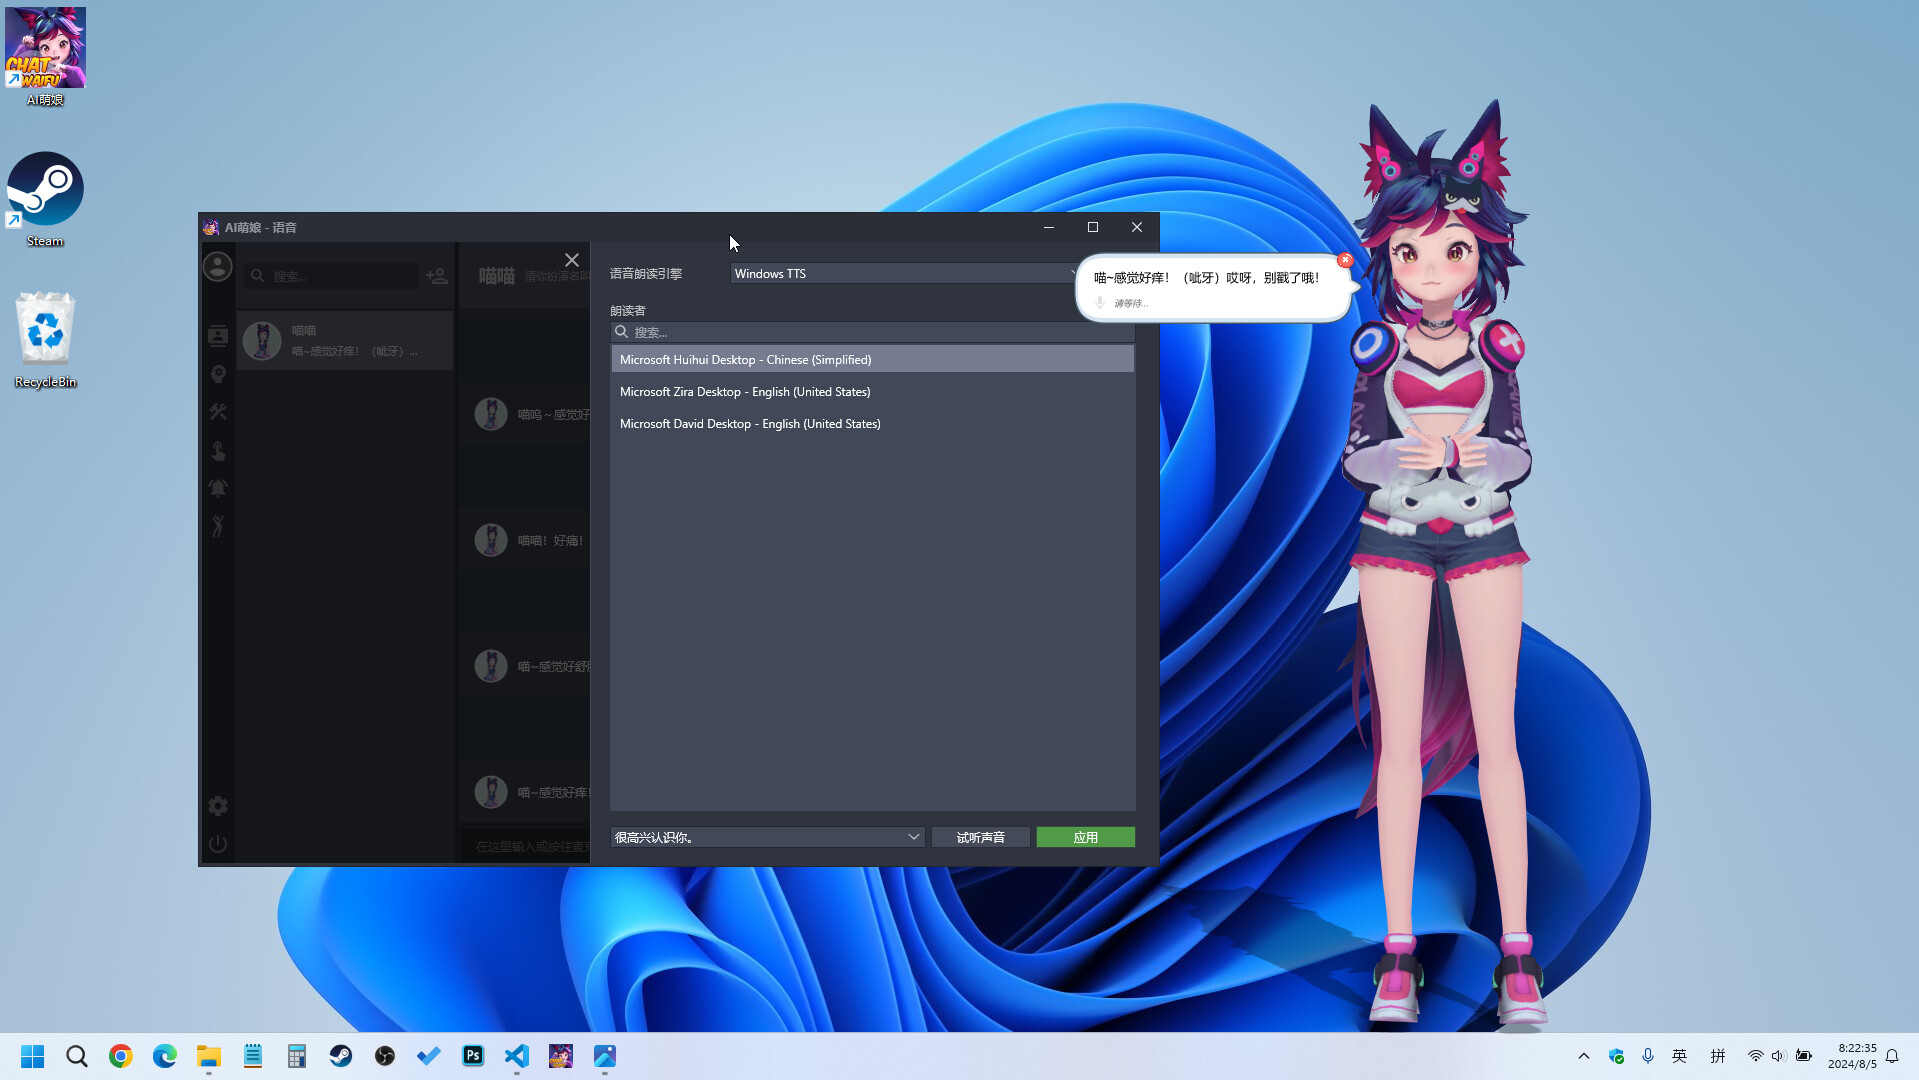The height and width of the screenshot is (1080, 1919).
Task: Open the user profile icon in sidebar
Action: click(217, 266)
